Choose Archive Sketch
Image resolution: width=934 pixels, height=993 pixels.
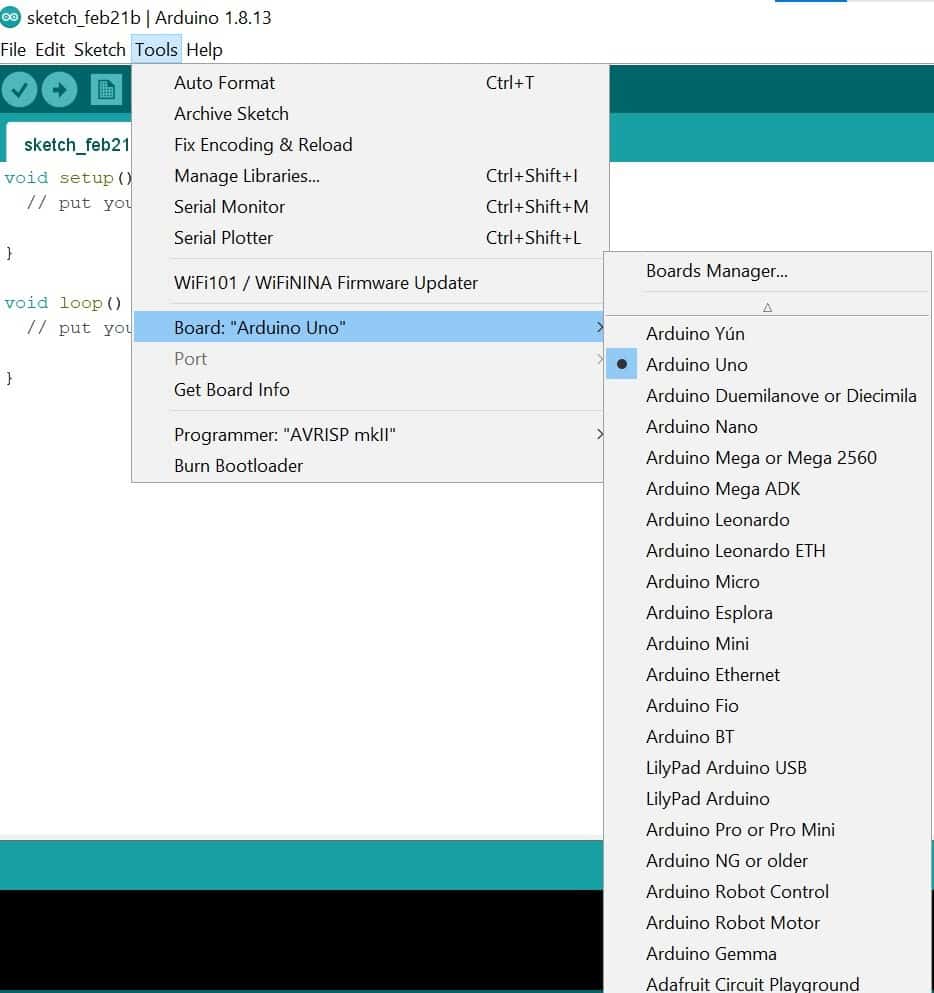(x=370, y=113)
